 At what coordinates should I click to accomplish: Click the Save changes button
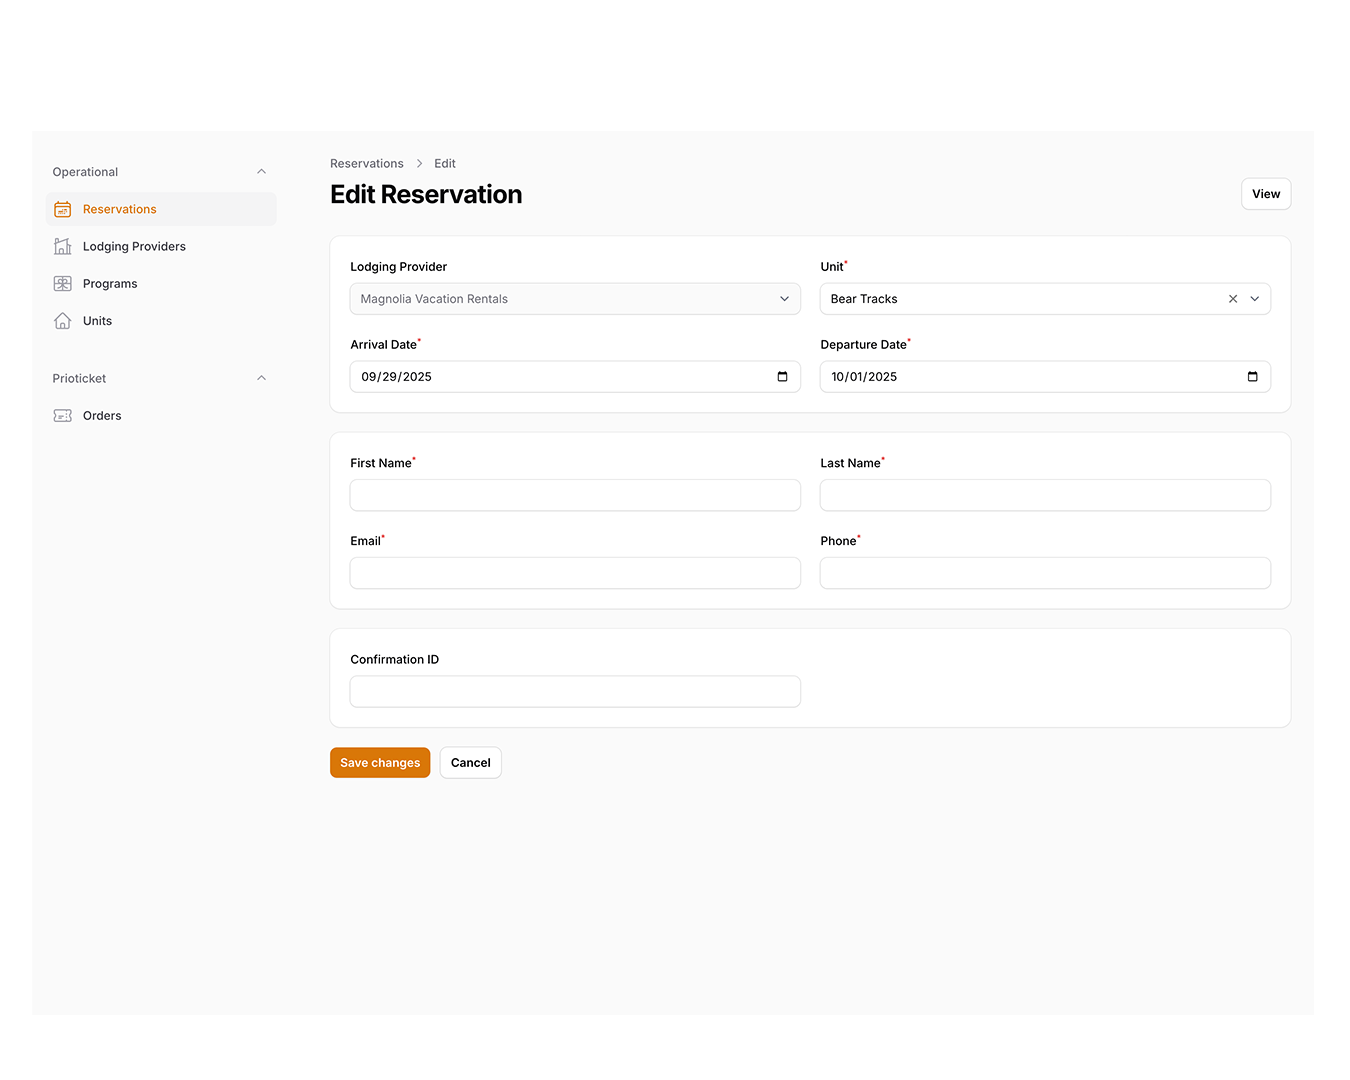380,763
